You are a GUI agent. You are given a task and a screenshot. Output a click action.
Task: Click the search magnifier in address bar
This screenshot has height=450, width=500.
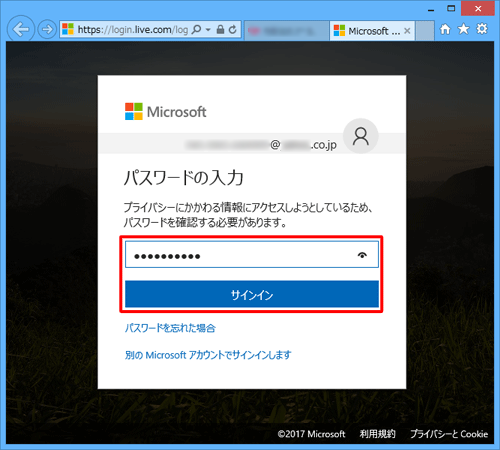click(x=197, y=29)
